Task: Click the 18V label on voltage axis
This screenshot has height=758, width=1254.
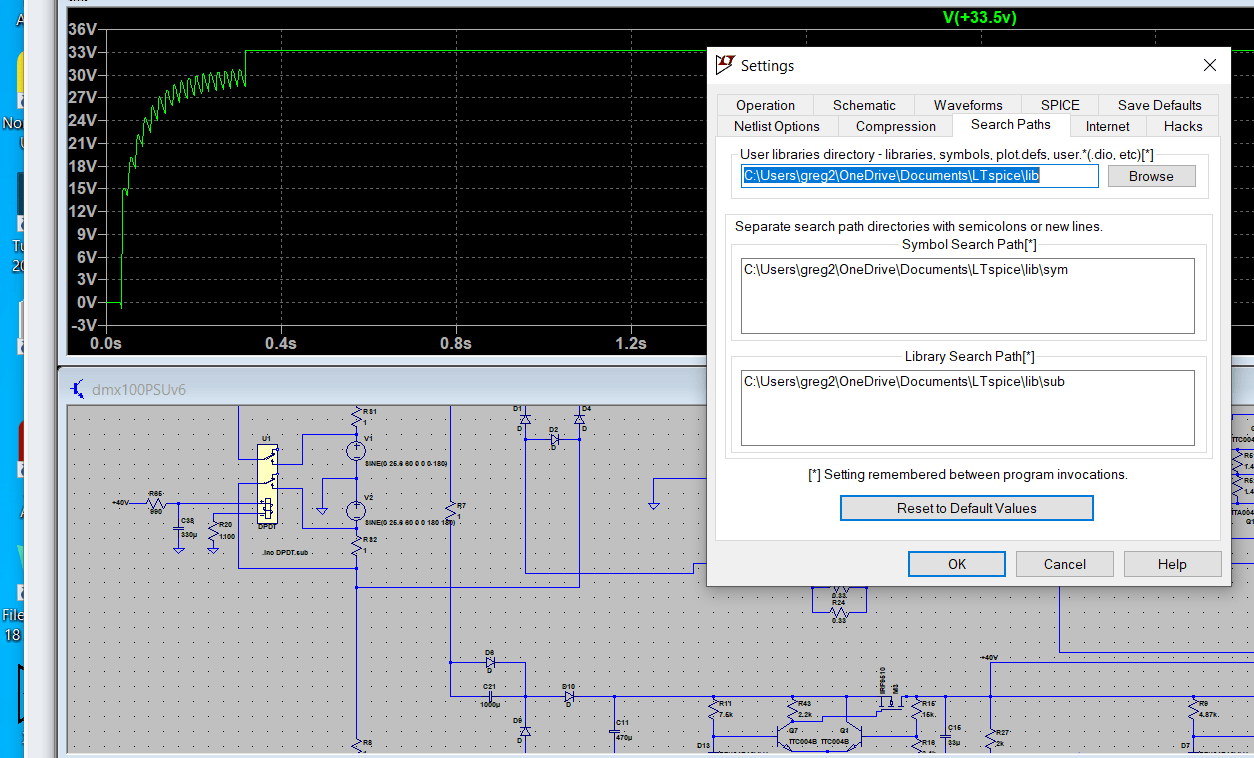Action: click(x=82, y=166)
